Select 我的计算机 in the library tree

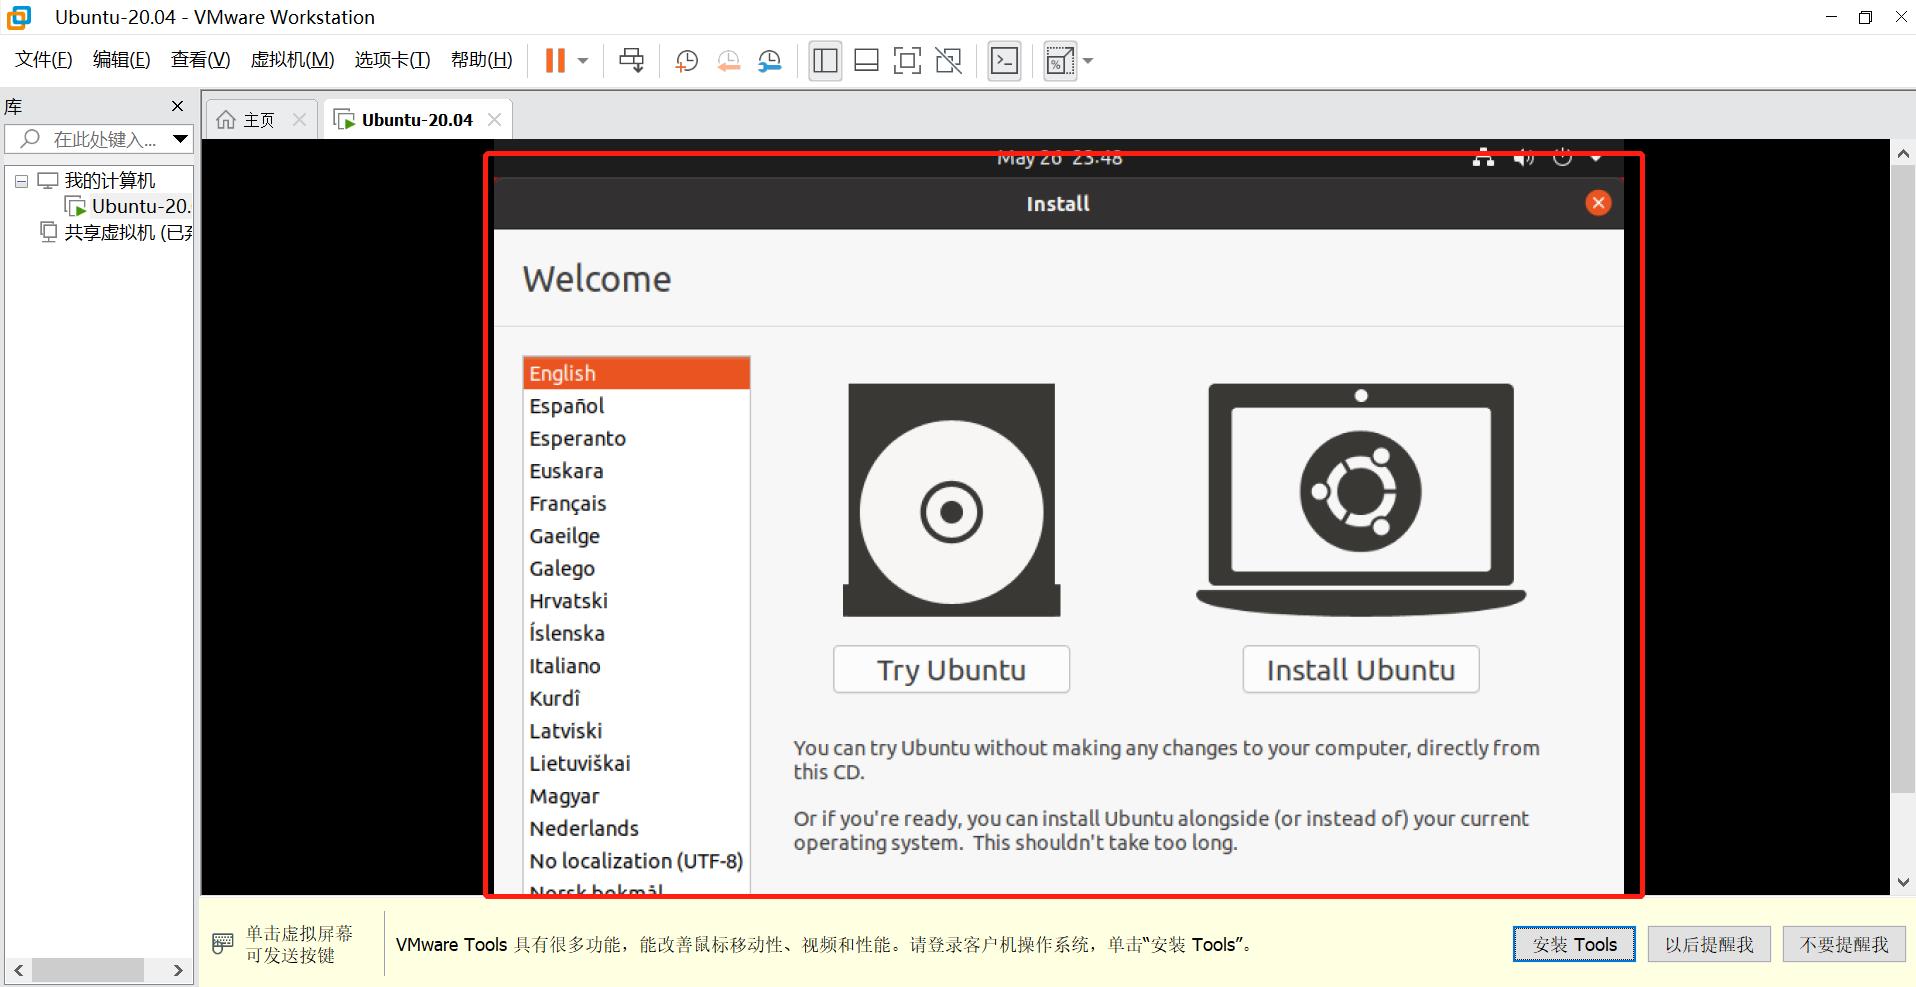pyautogui.click(x=110, y=181)
